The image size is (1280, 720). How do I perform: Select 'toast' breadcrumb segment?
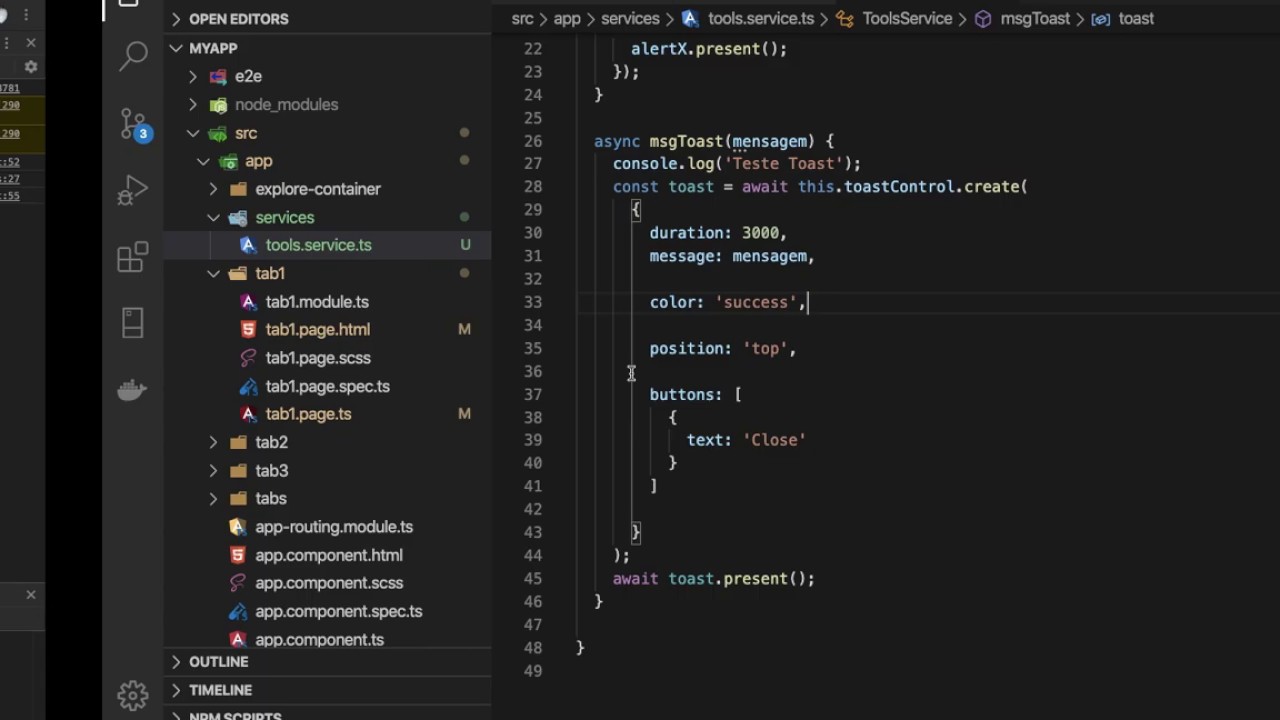click(x=1136, y=19)
